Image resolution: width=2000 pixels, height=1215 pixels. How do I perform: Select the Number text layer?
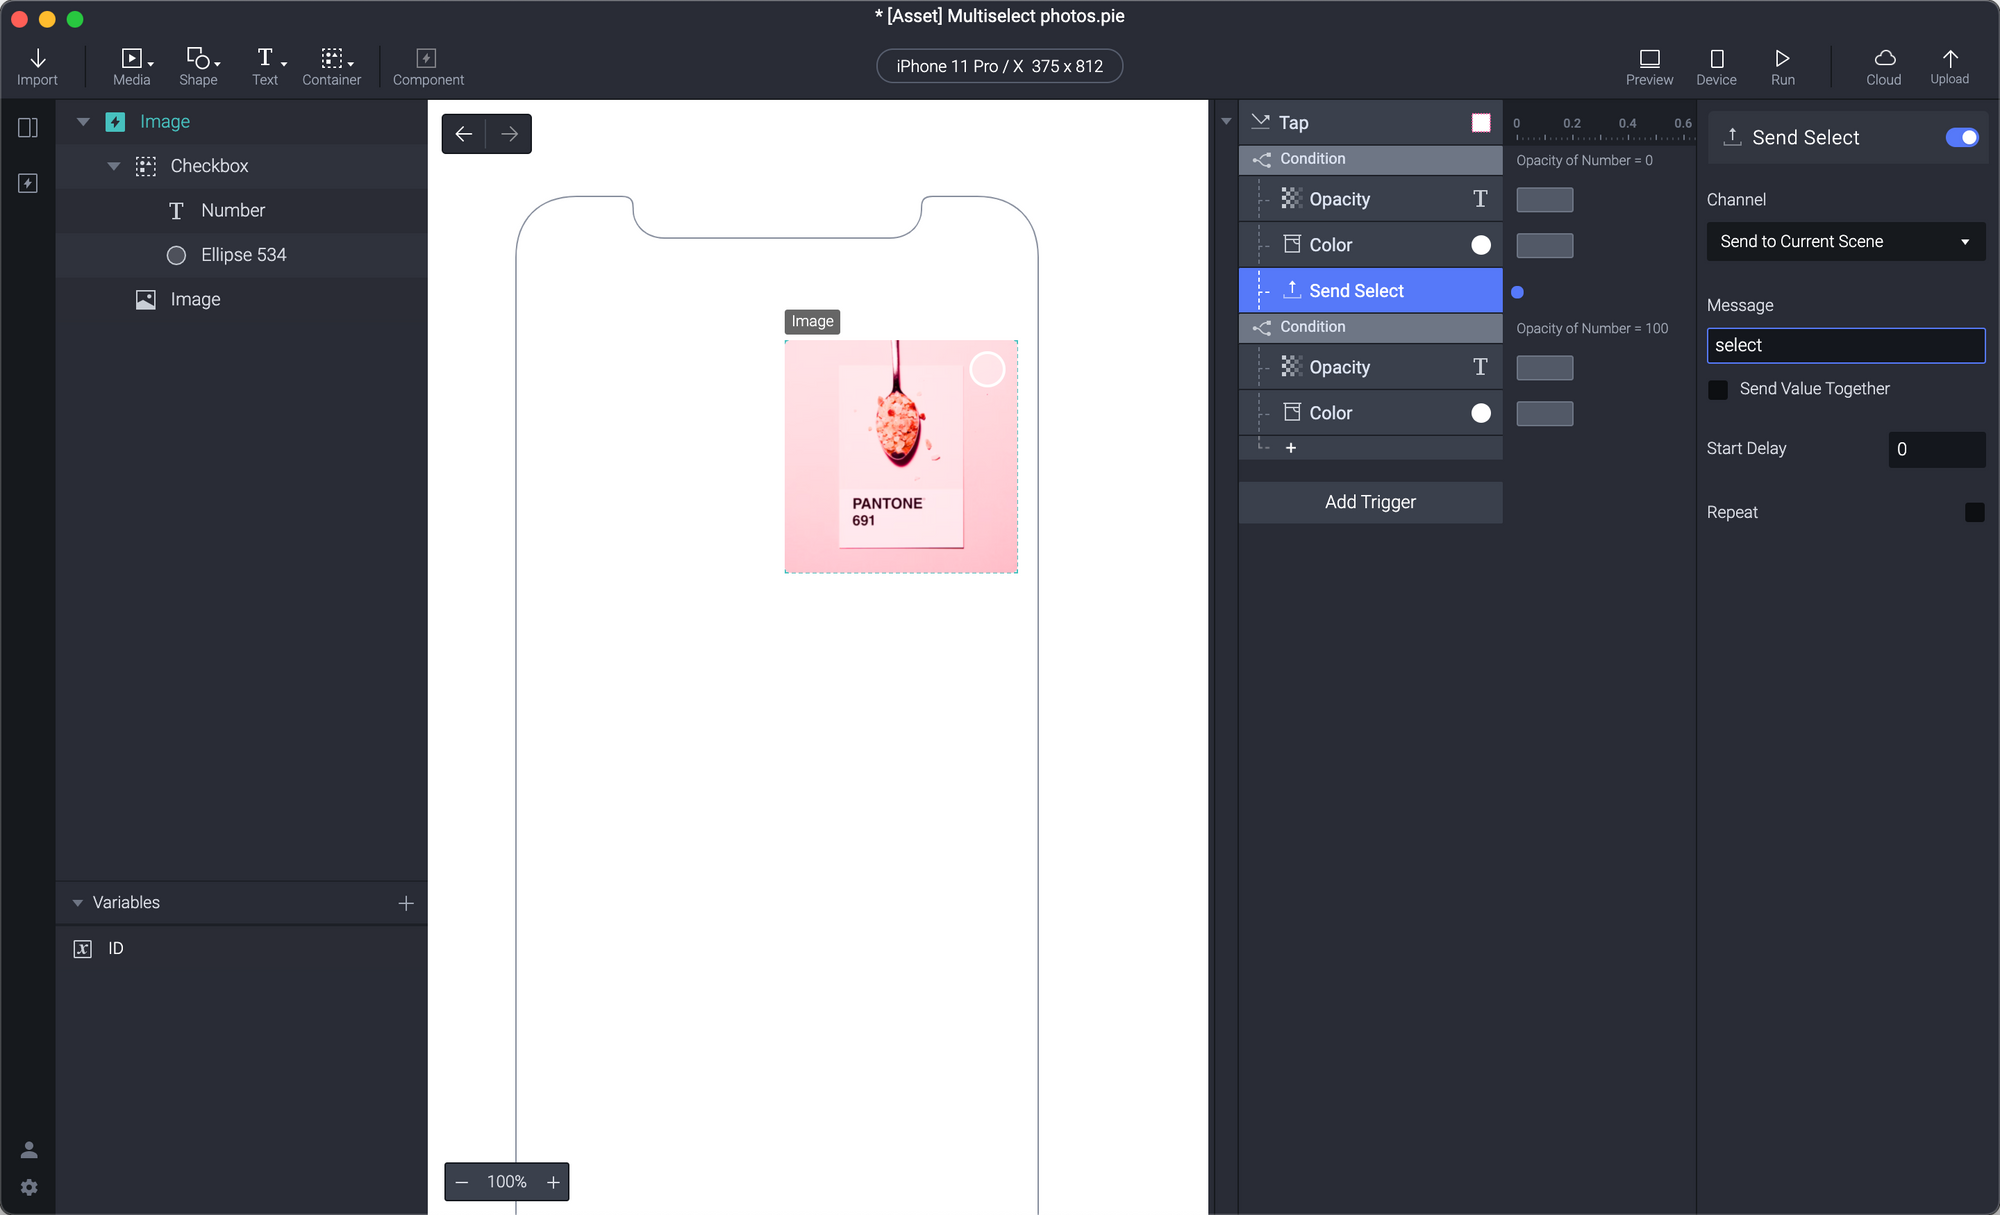232,210
